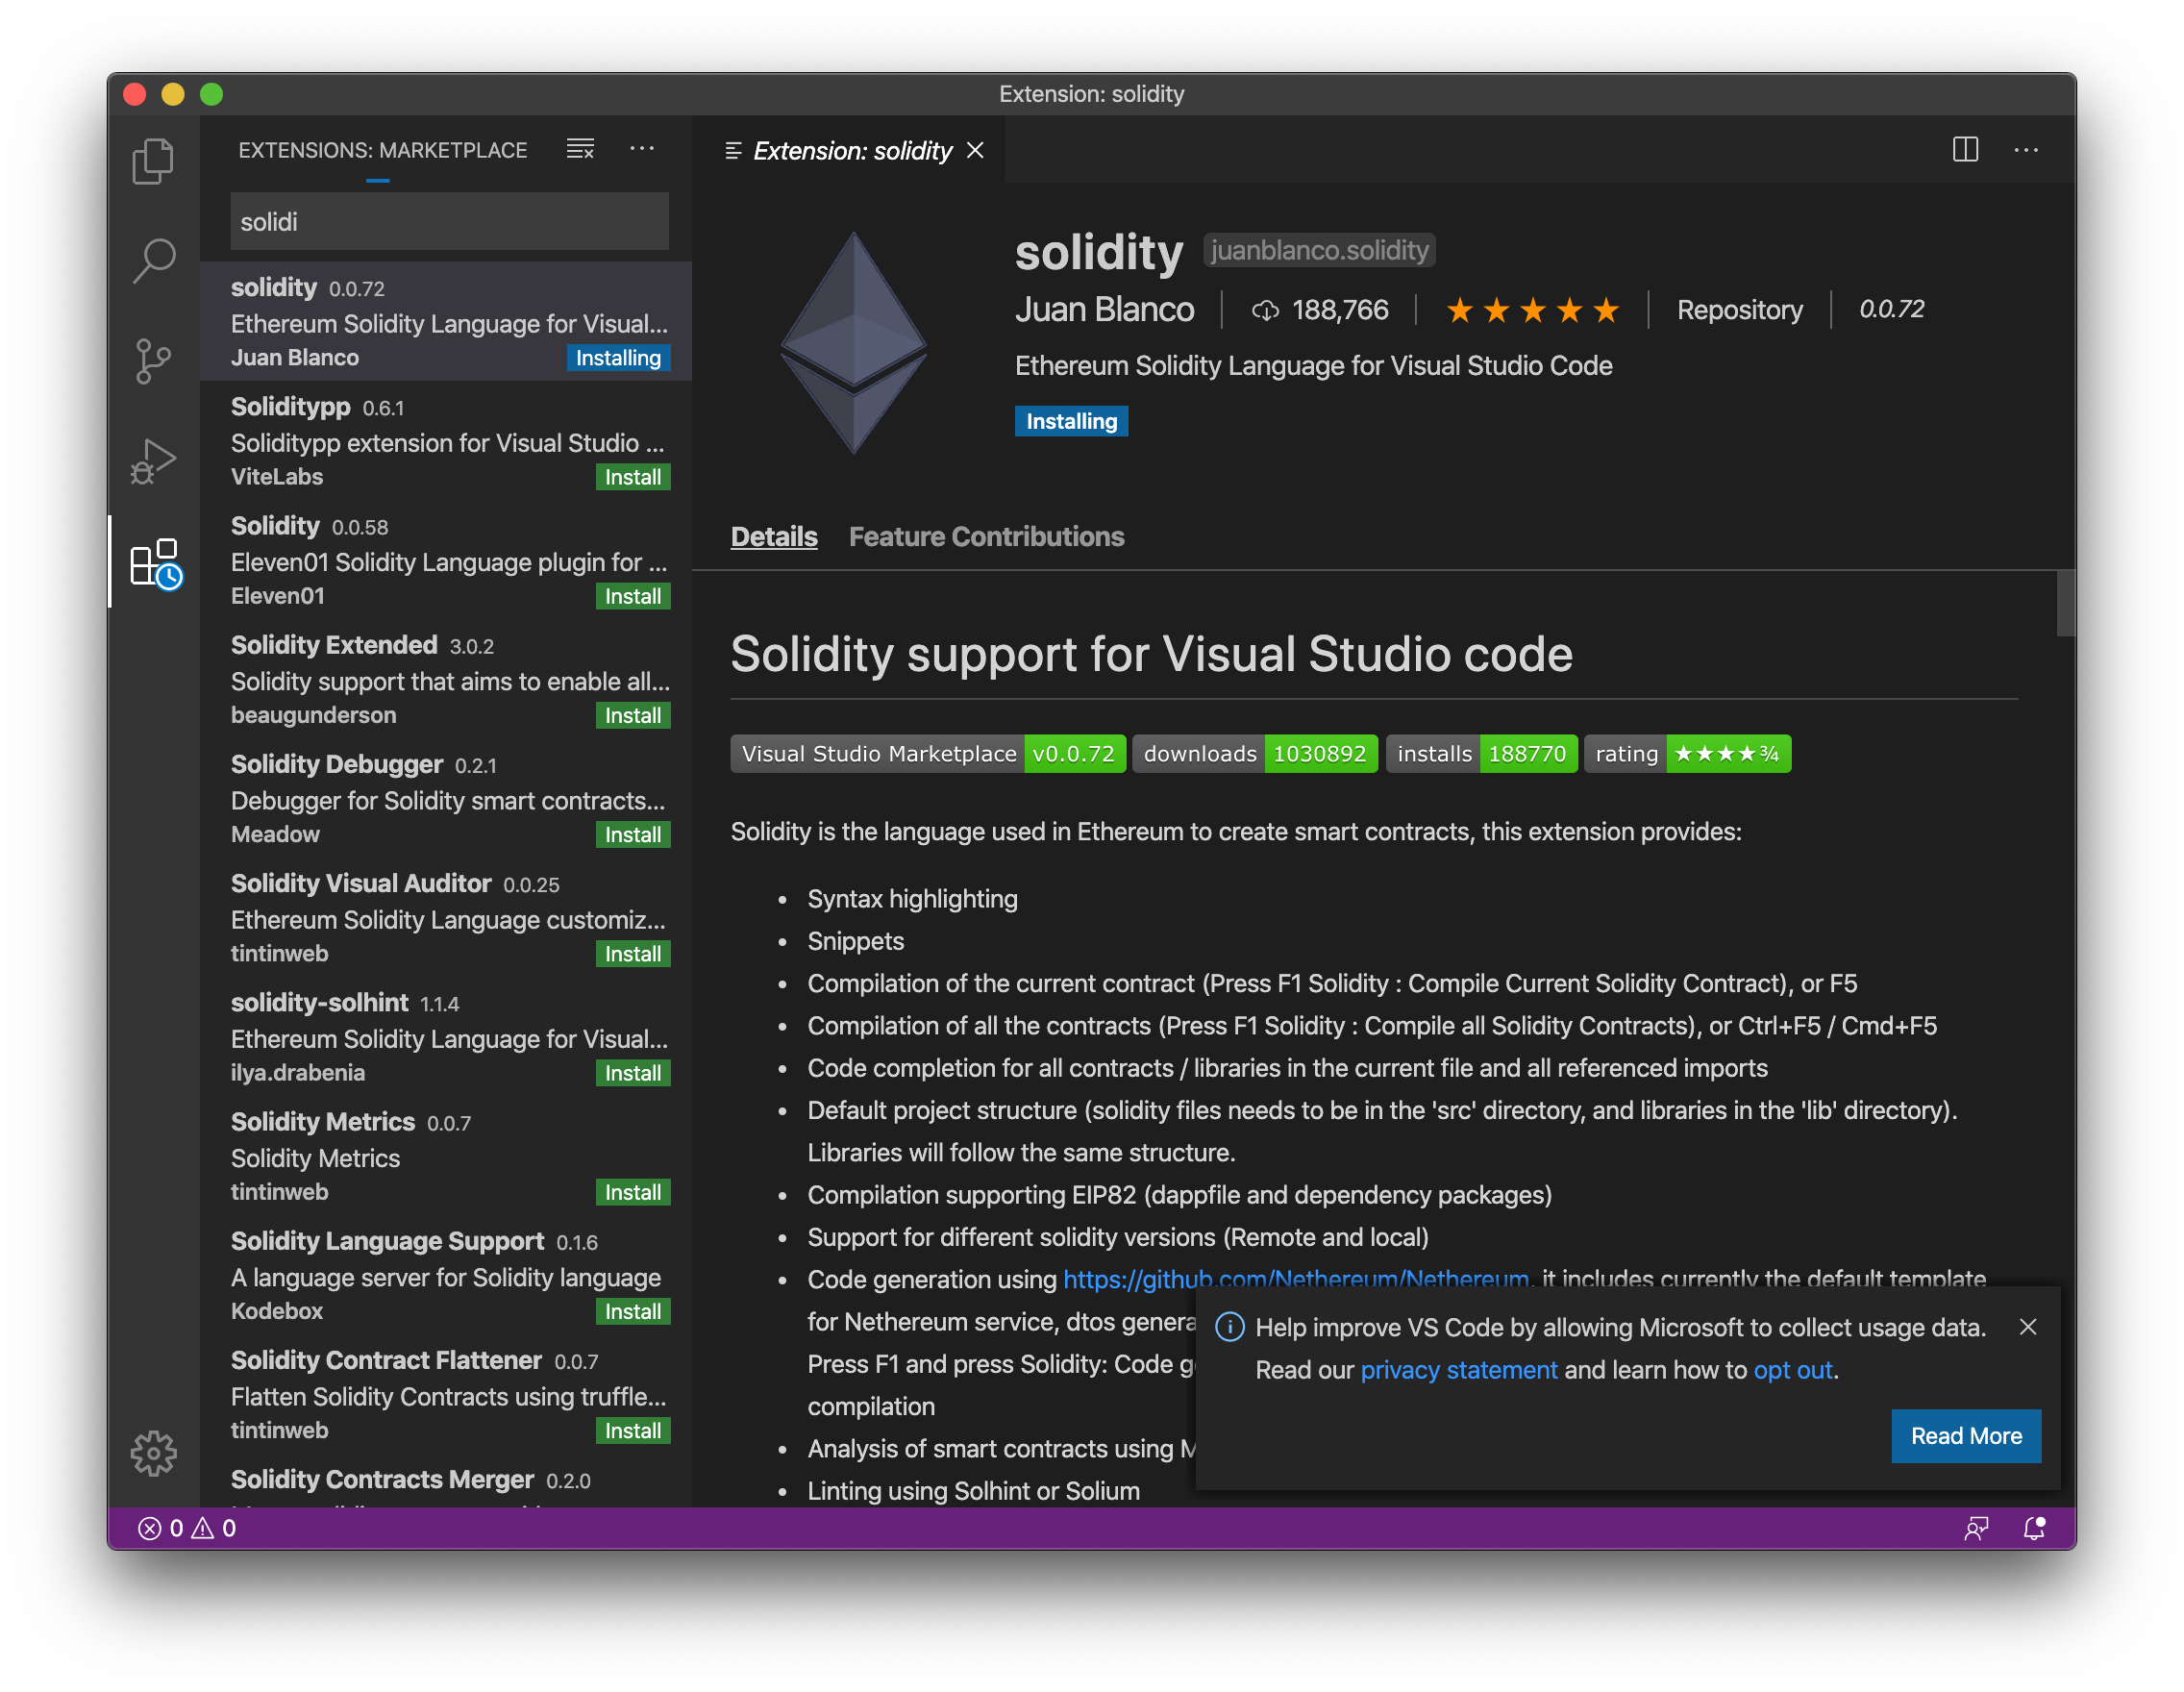Dismiss the usage data notification
This screenshot has width=2184, height=1692.
click(2028, 1326)
